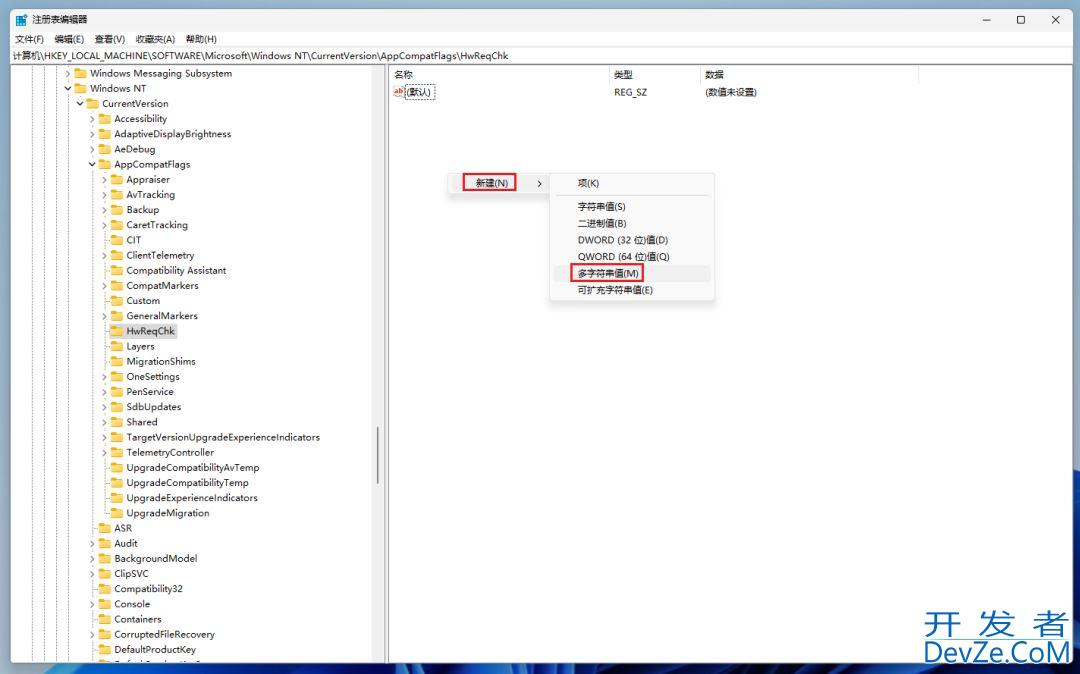Click the Containers folder icon
Image resolution: width=1080 pixels, height=674 pixels.
pos(105,619)
